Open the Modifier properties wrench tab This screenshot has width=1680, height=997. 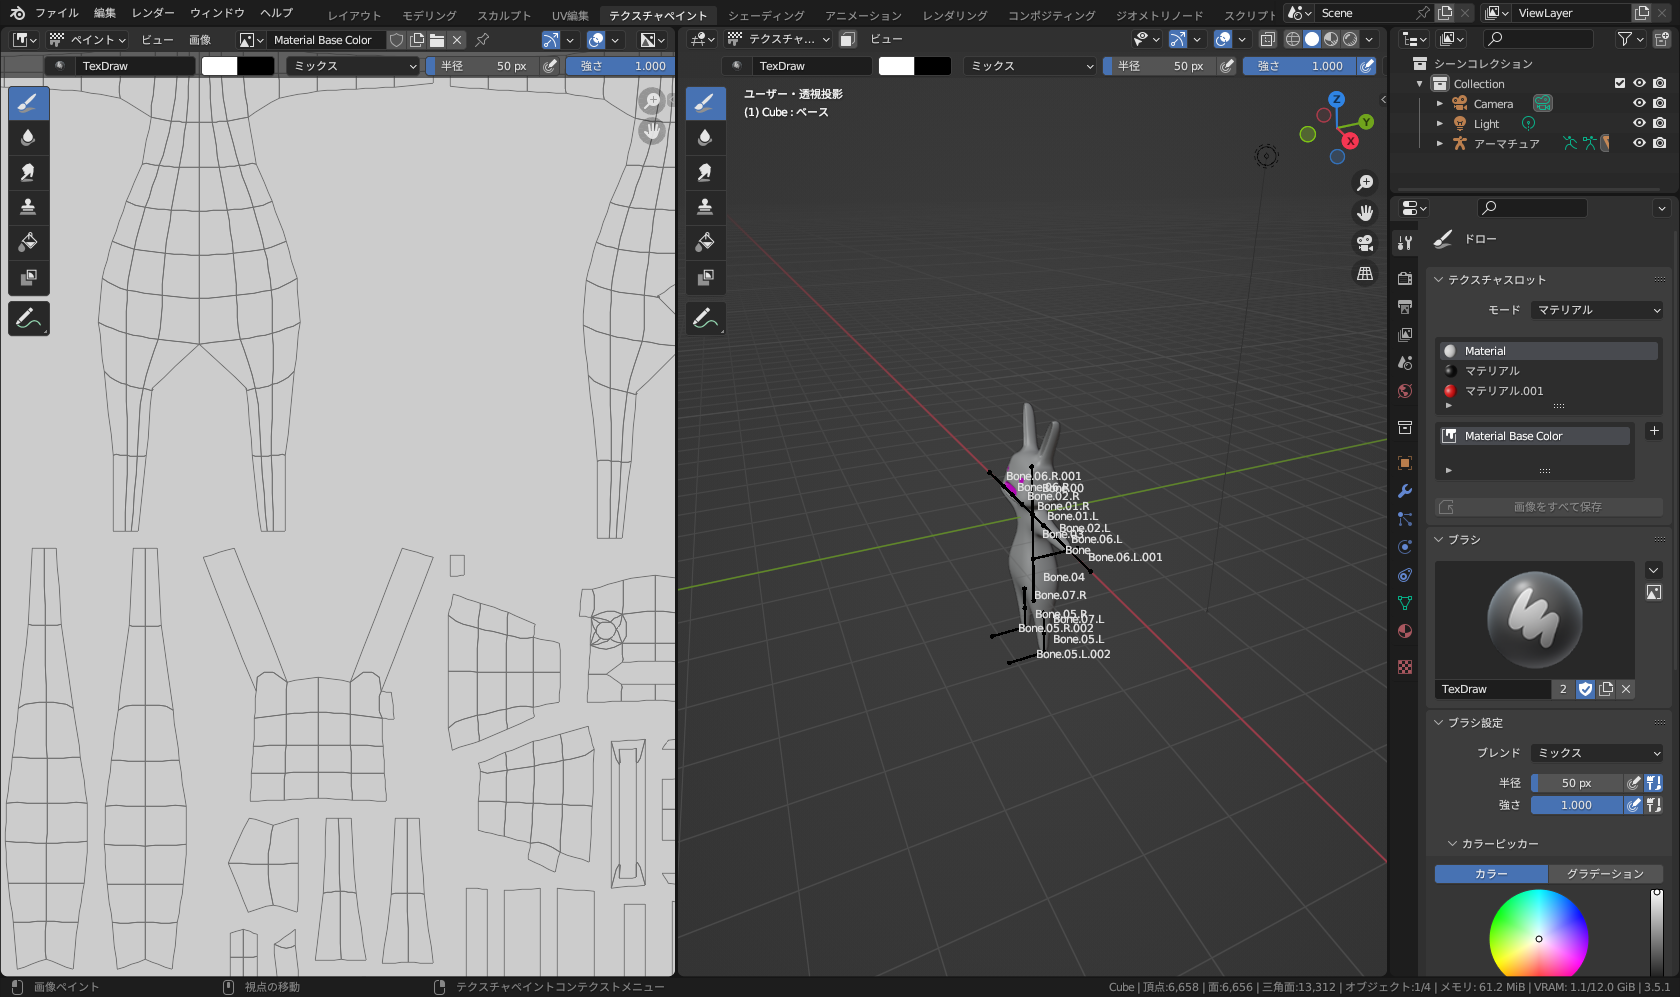(1405, 491)
